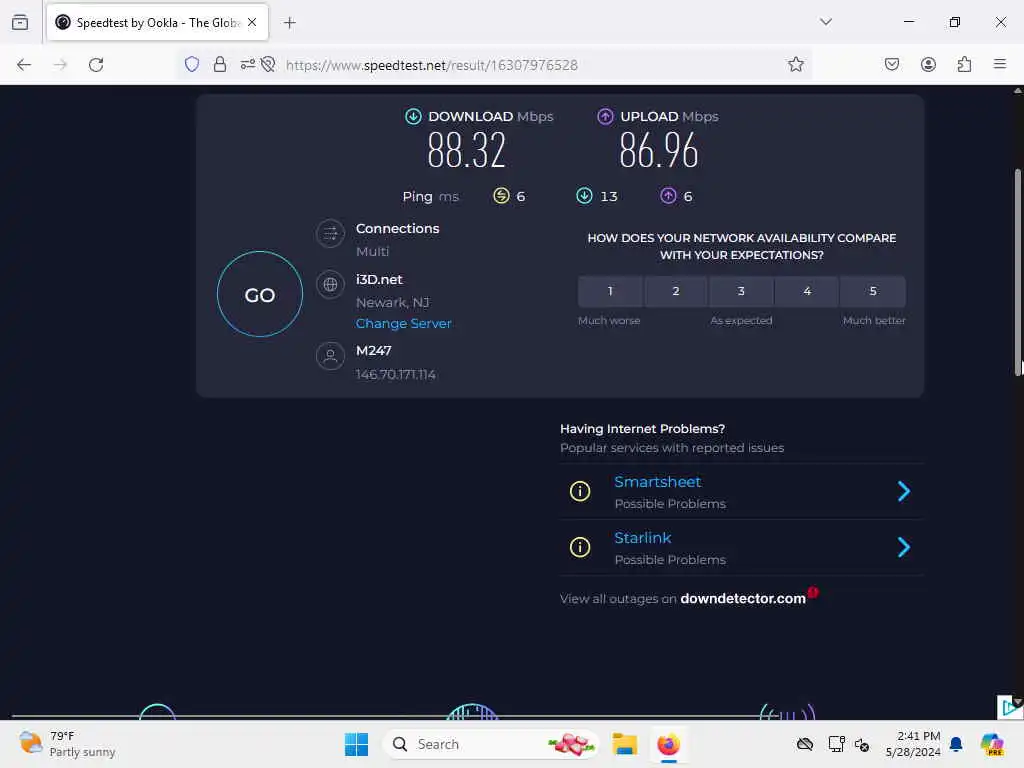The image size is (1024, 768).
Task: Open the Firefox View button
Action: point(20,22)
